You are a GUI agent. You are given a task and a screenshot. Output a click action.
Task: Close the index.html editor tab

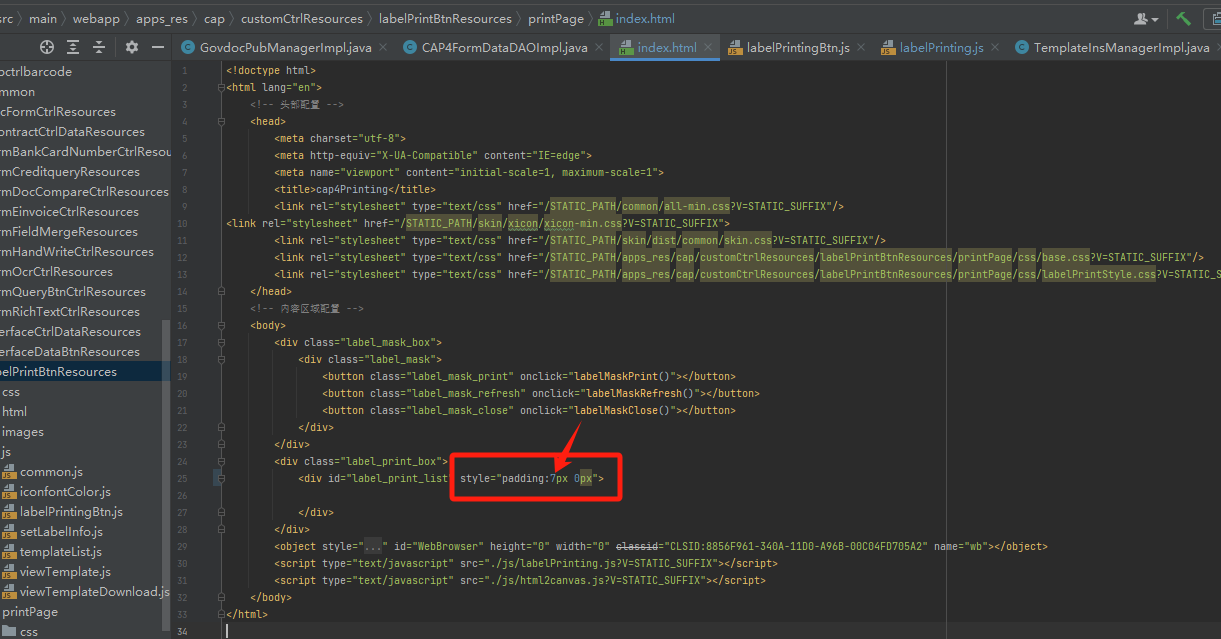coord(708,47)
